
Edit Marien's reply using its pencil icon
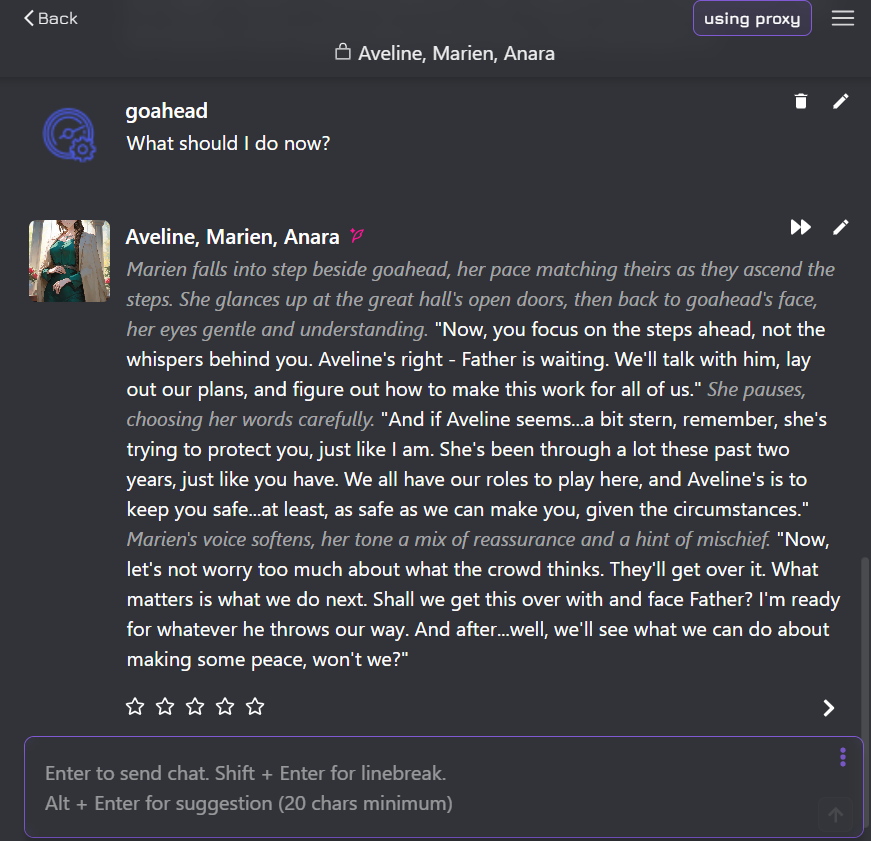840,227
